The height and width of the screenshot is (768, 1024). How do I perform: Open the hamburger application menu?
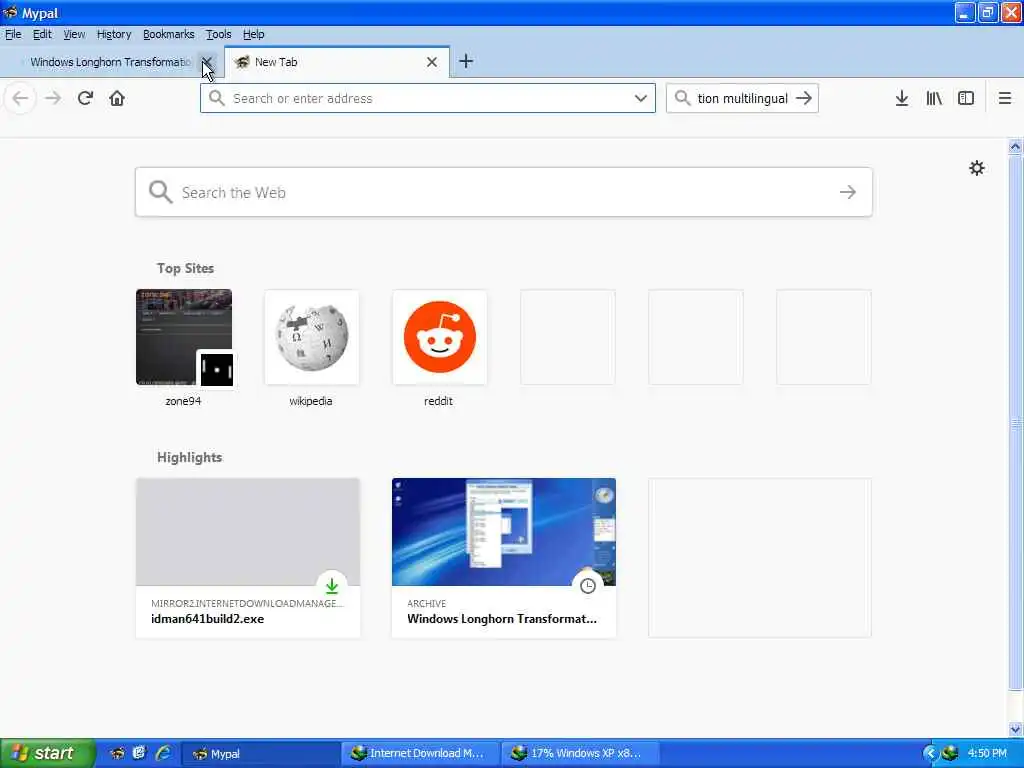(x=1004, y=99)
